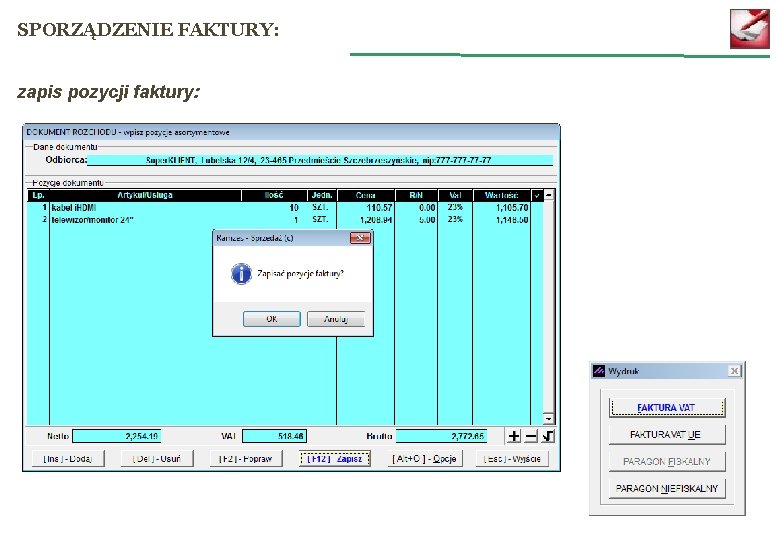
Task: Select PARAGON FISKALNY in Wydruk window
Action: click(667, 461)
